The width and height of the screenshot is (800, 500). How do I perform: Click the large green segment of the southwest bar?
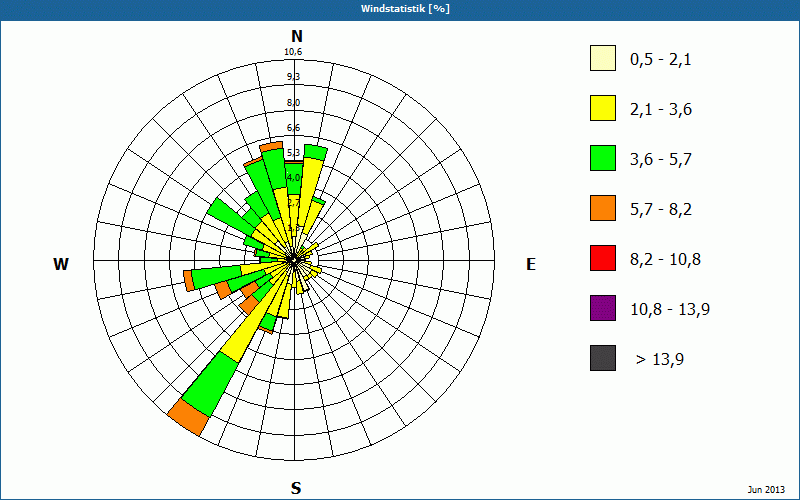point(210,384)
